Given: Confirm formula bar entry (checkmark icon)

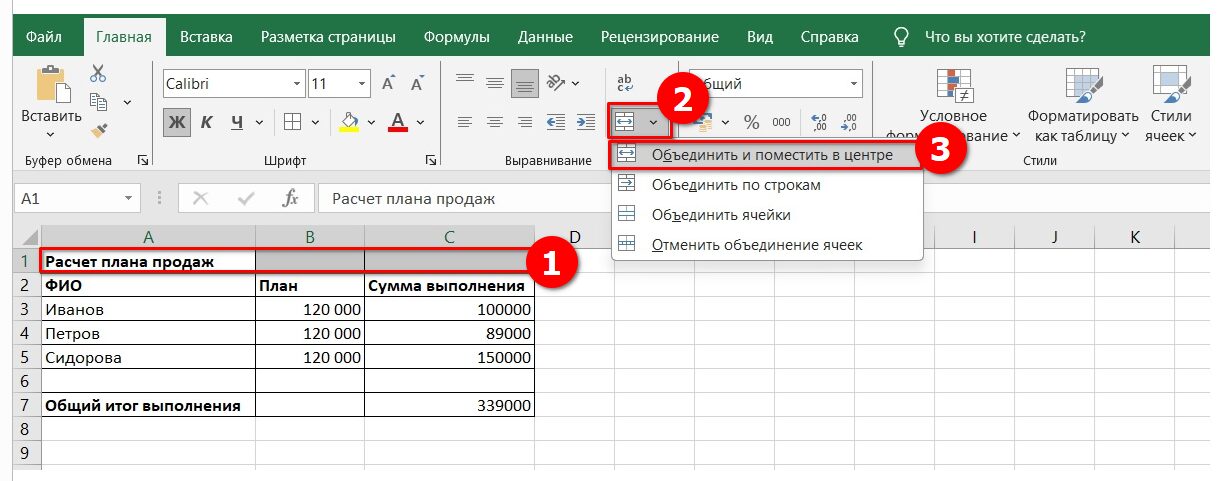Looking at the screenshot, I should 246,199.
